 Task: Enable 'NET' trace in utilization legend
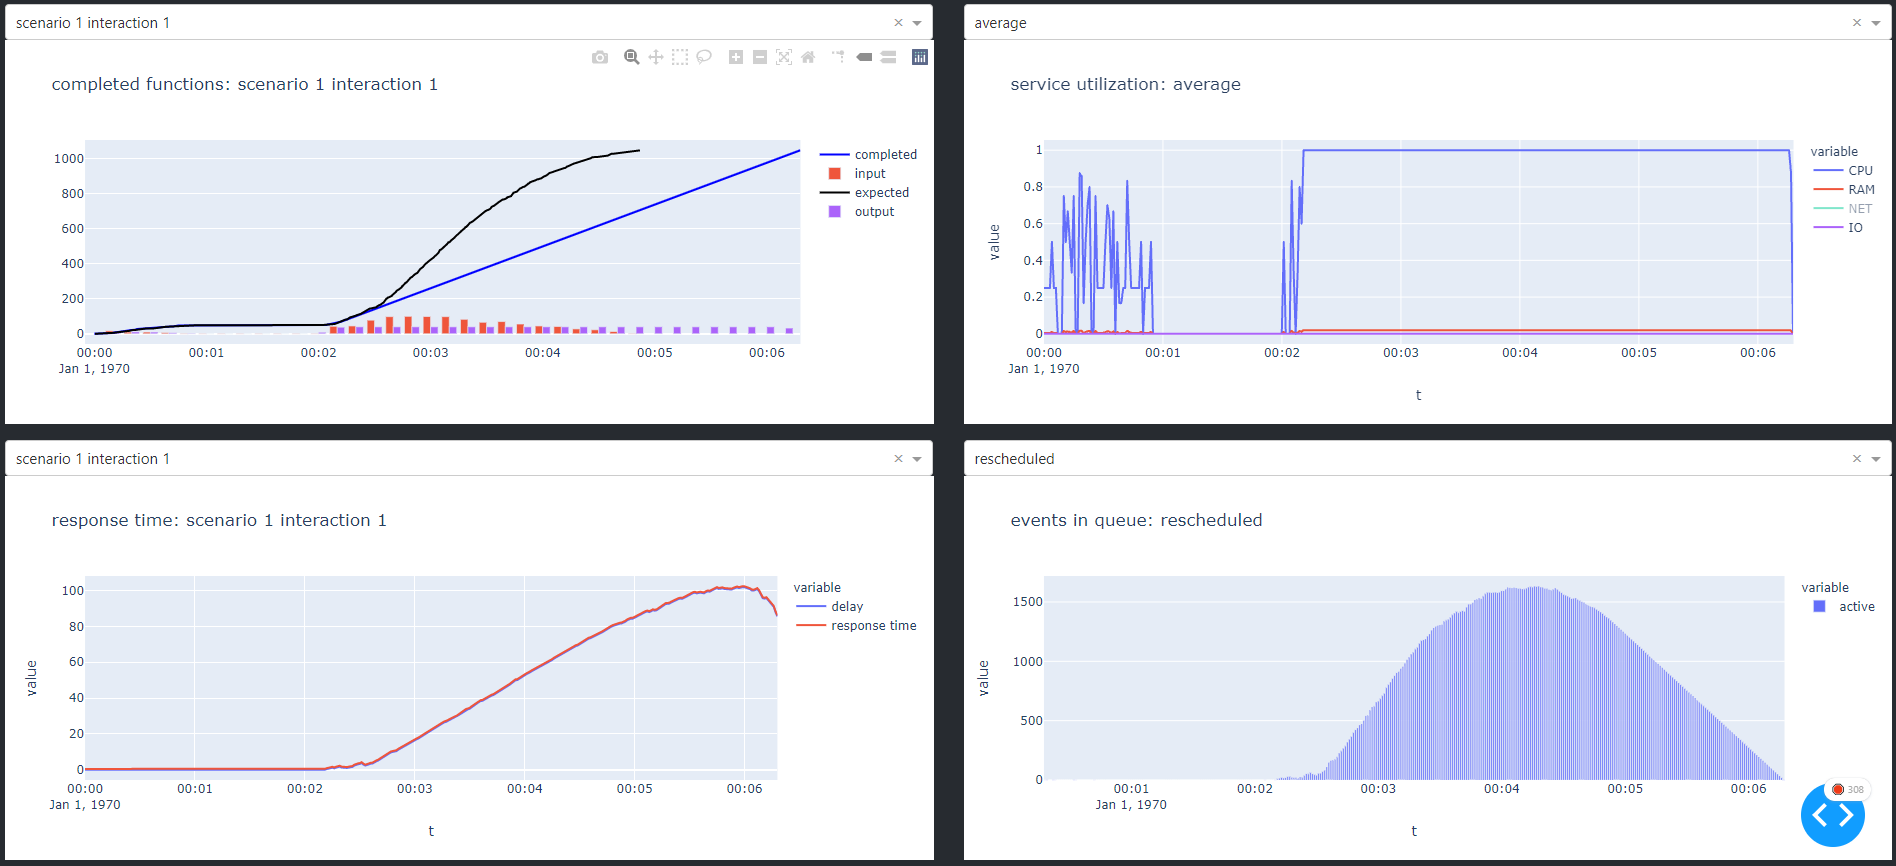pyautogui.click(x=1859, y=209)
